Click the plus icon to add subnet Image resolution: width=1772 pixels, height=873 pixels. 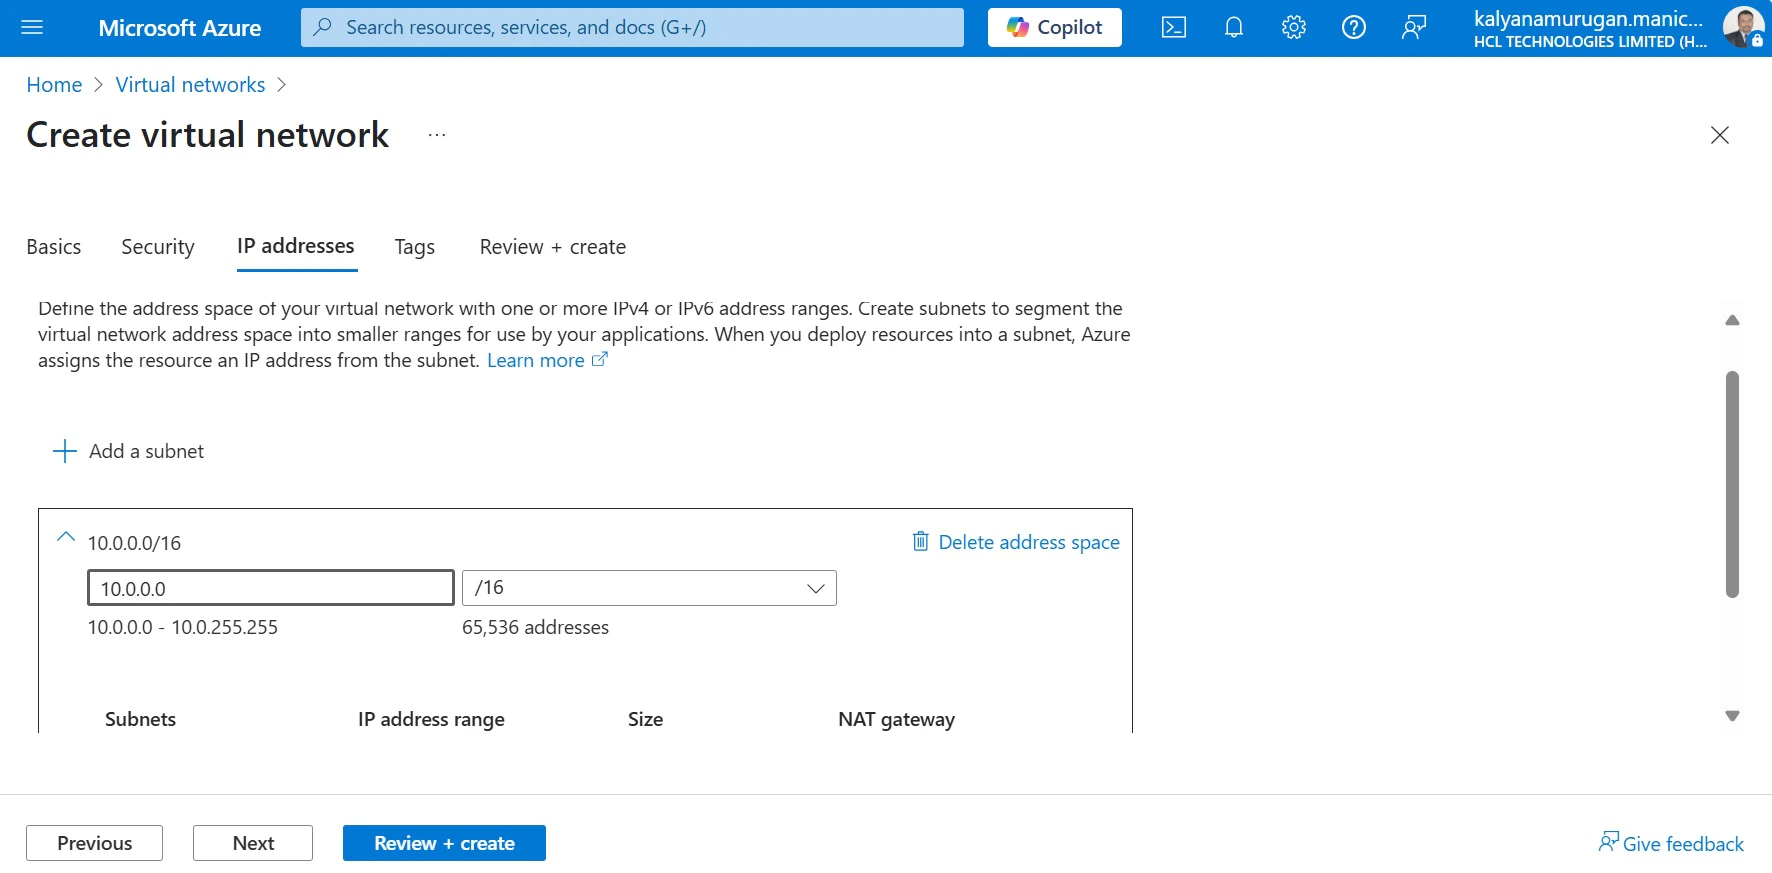[64, 451]
